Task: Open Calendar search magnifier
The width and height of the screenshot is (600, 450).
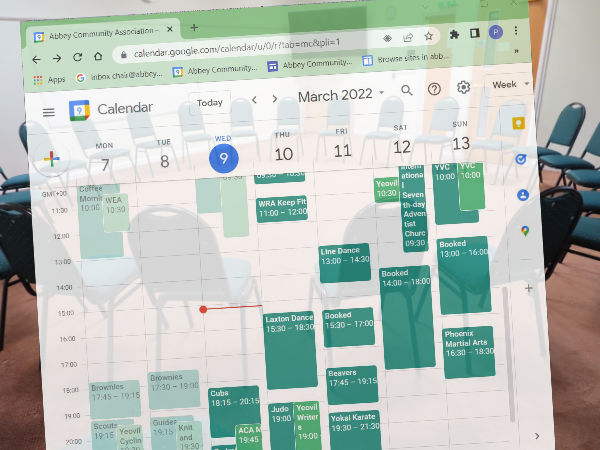Action: (x=407, y=90)
